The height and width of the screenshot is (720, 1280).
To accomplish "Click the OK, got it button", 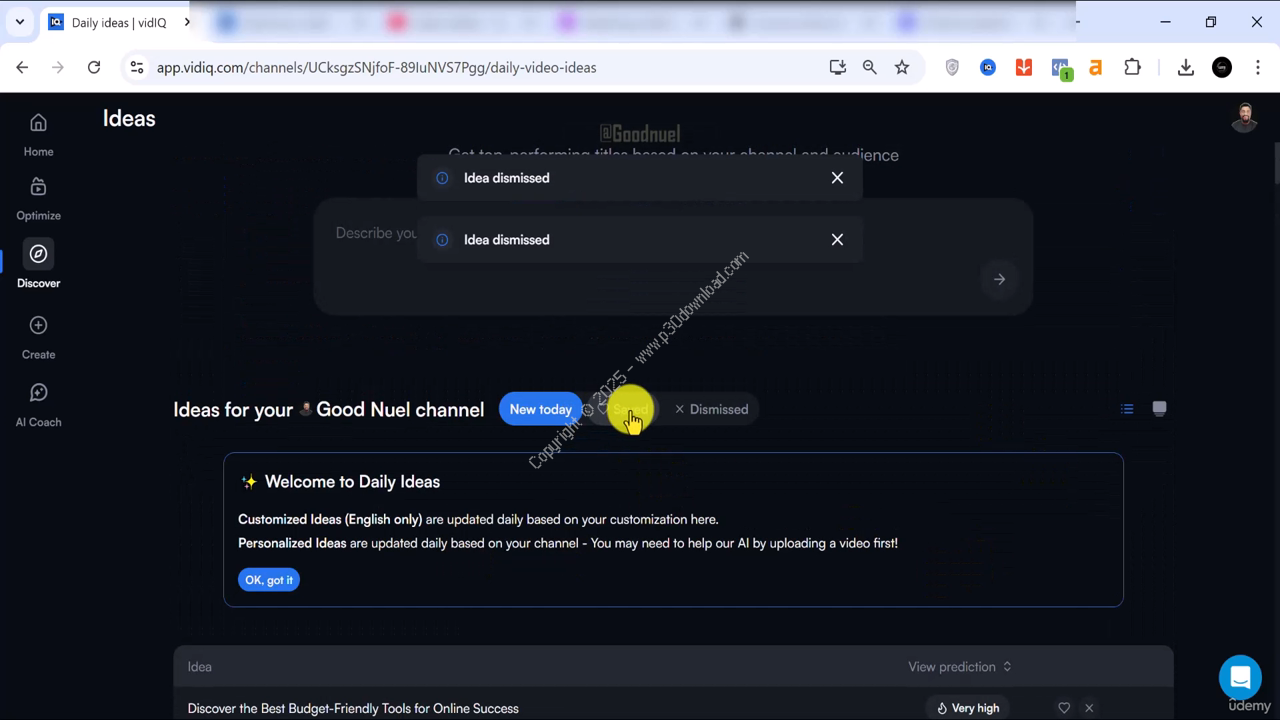I will pos(269,580).
